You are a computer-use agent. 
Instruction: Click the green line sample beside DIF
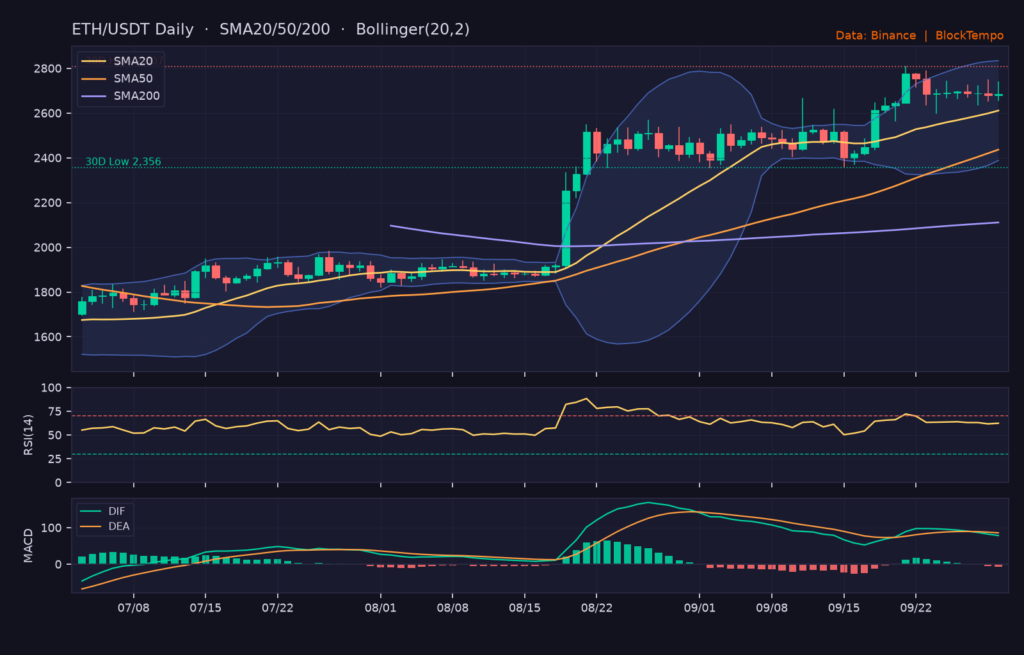point(91,511)
